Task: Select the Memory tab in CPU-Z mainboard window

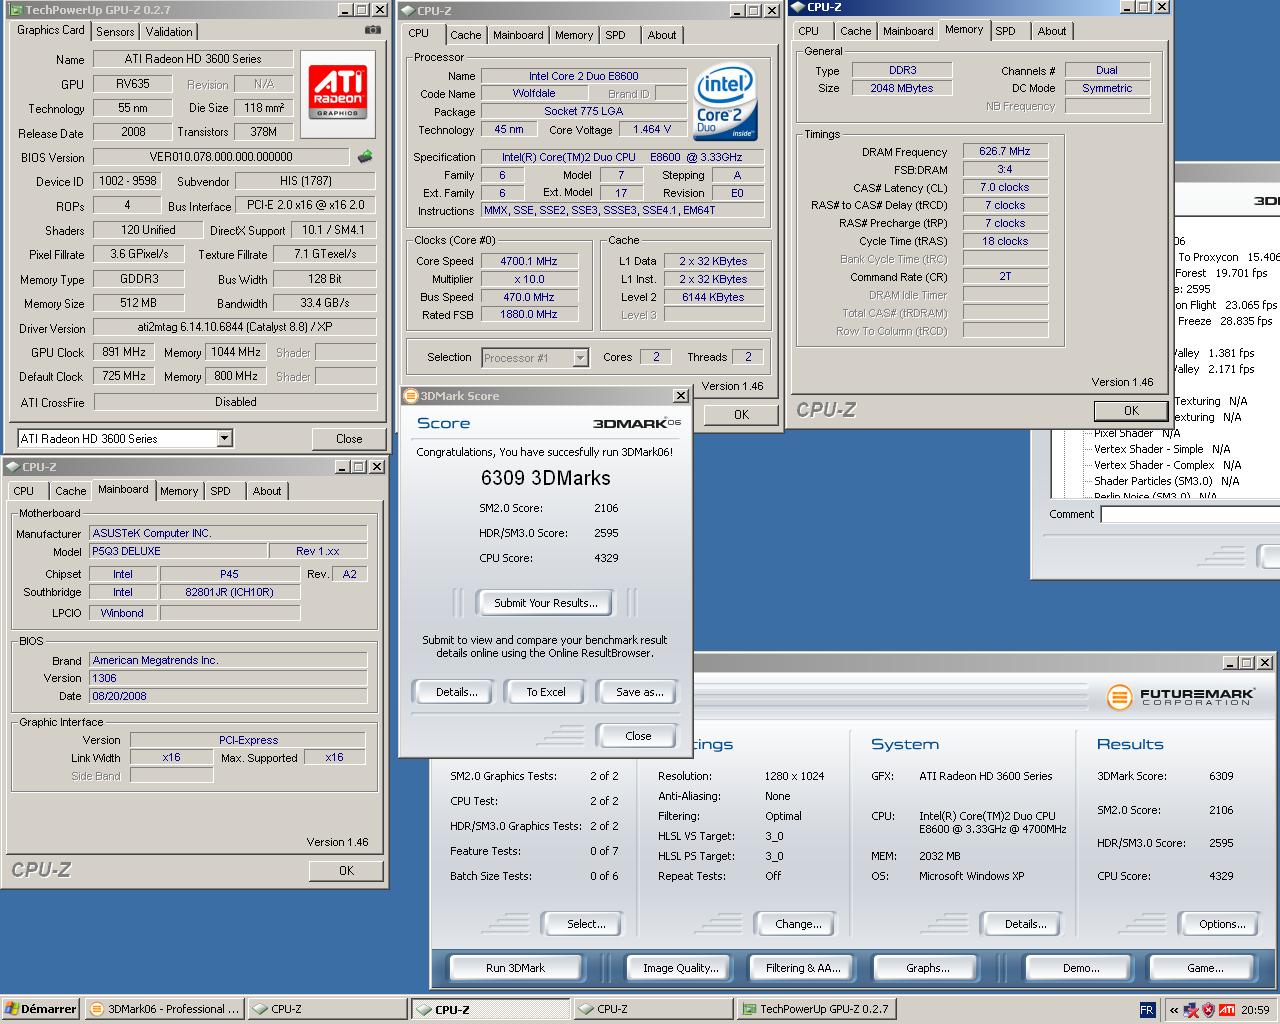Action: click(x=179, y=491)
